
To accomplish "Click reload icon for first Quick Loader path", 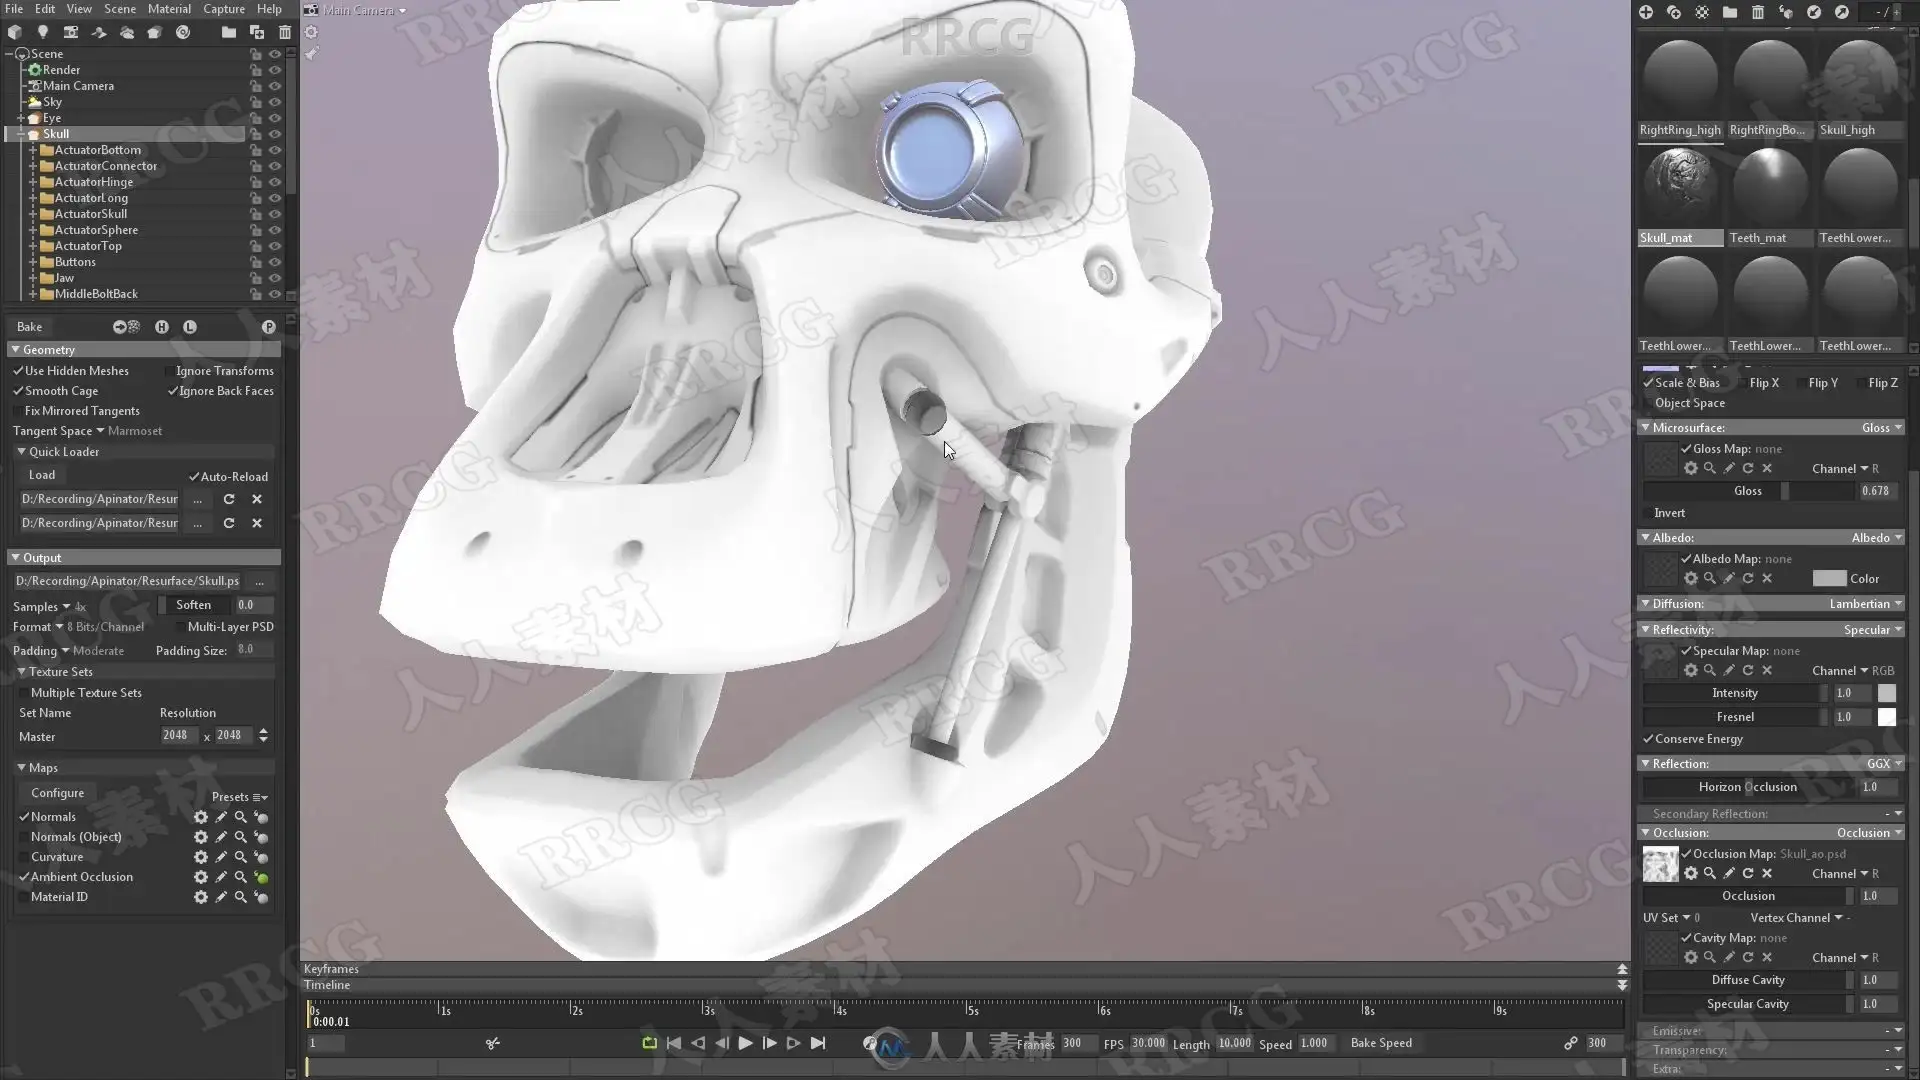I will 229,499.
